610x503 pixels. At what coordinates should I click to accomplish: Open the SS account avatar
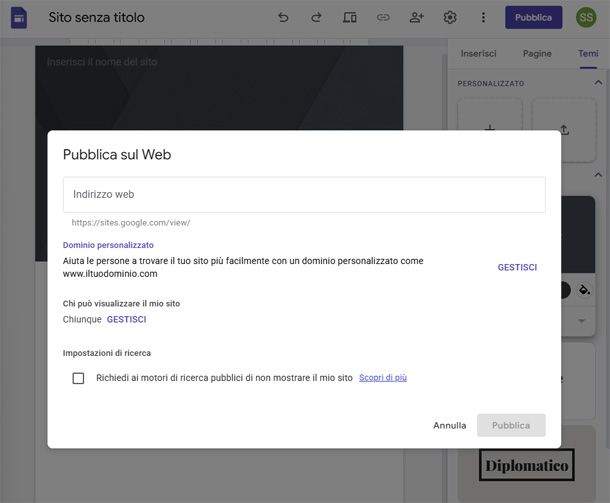(586, 18)
